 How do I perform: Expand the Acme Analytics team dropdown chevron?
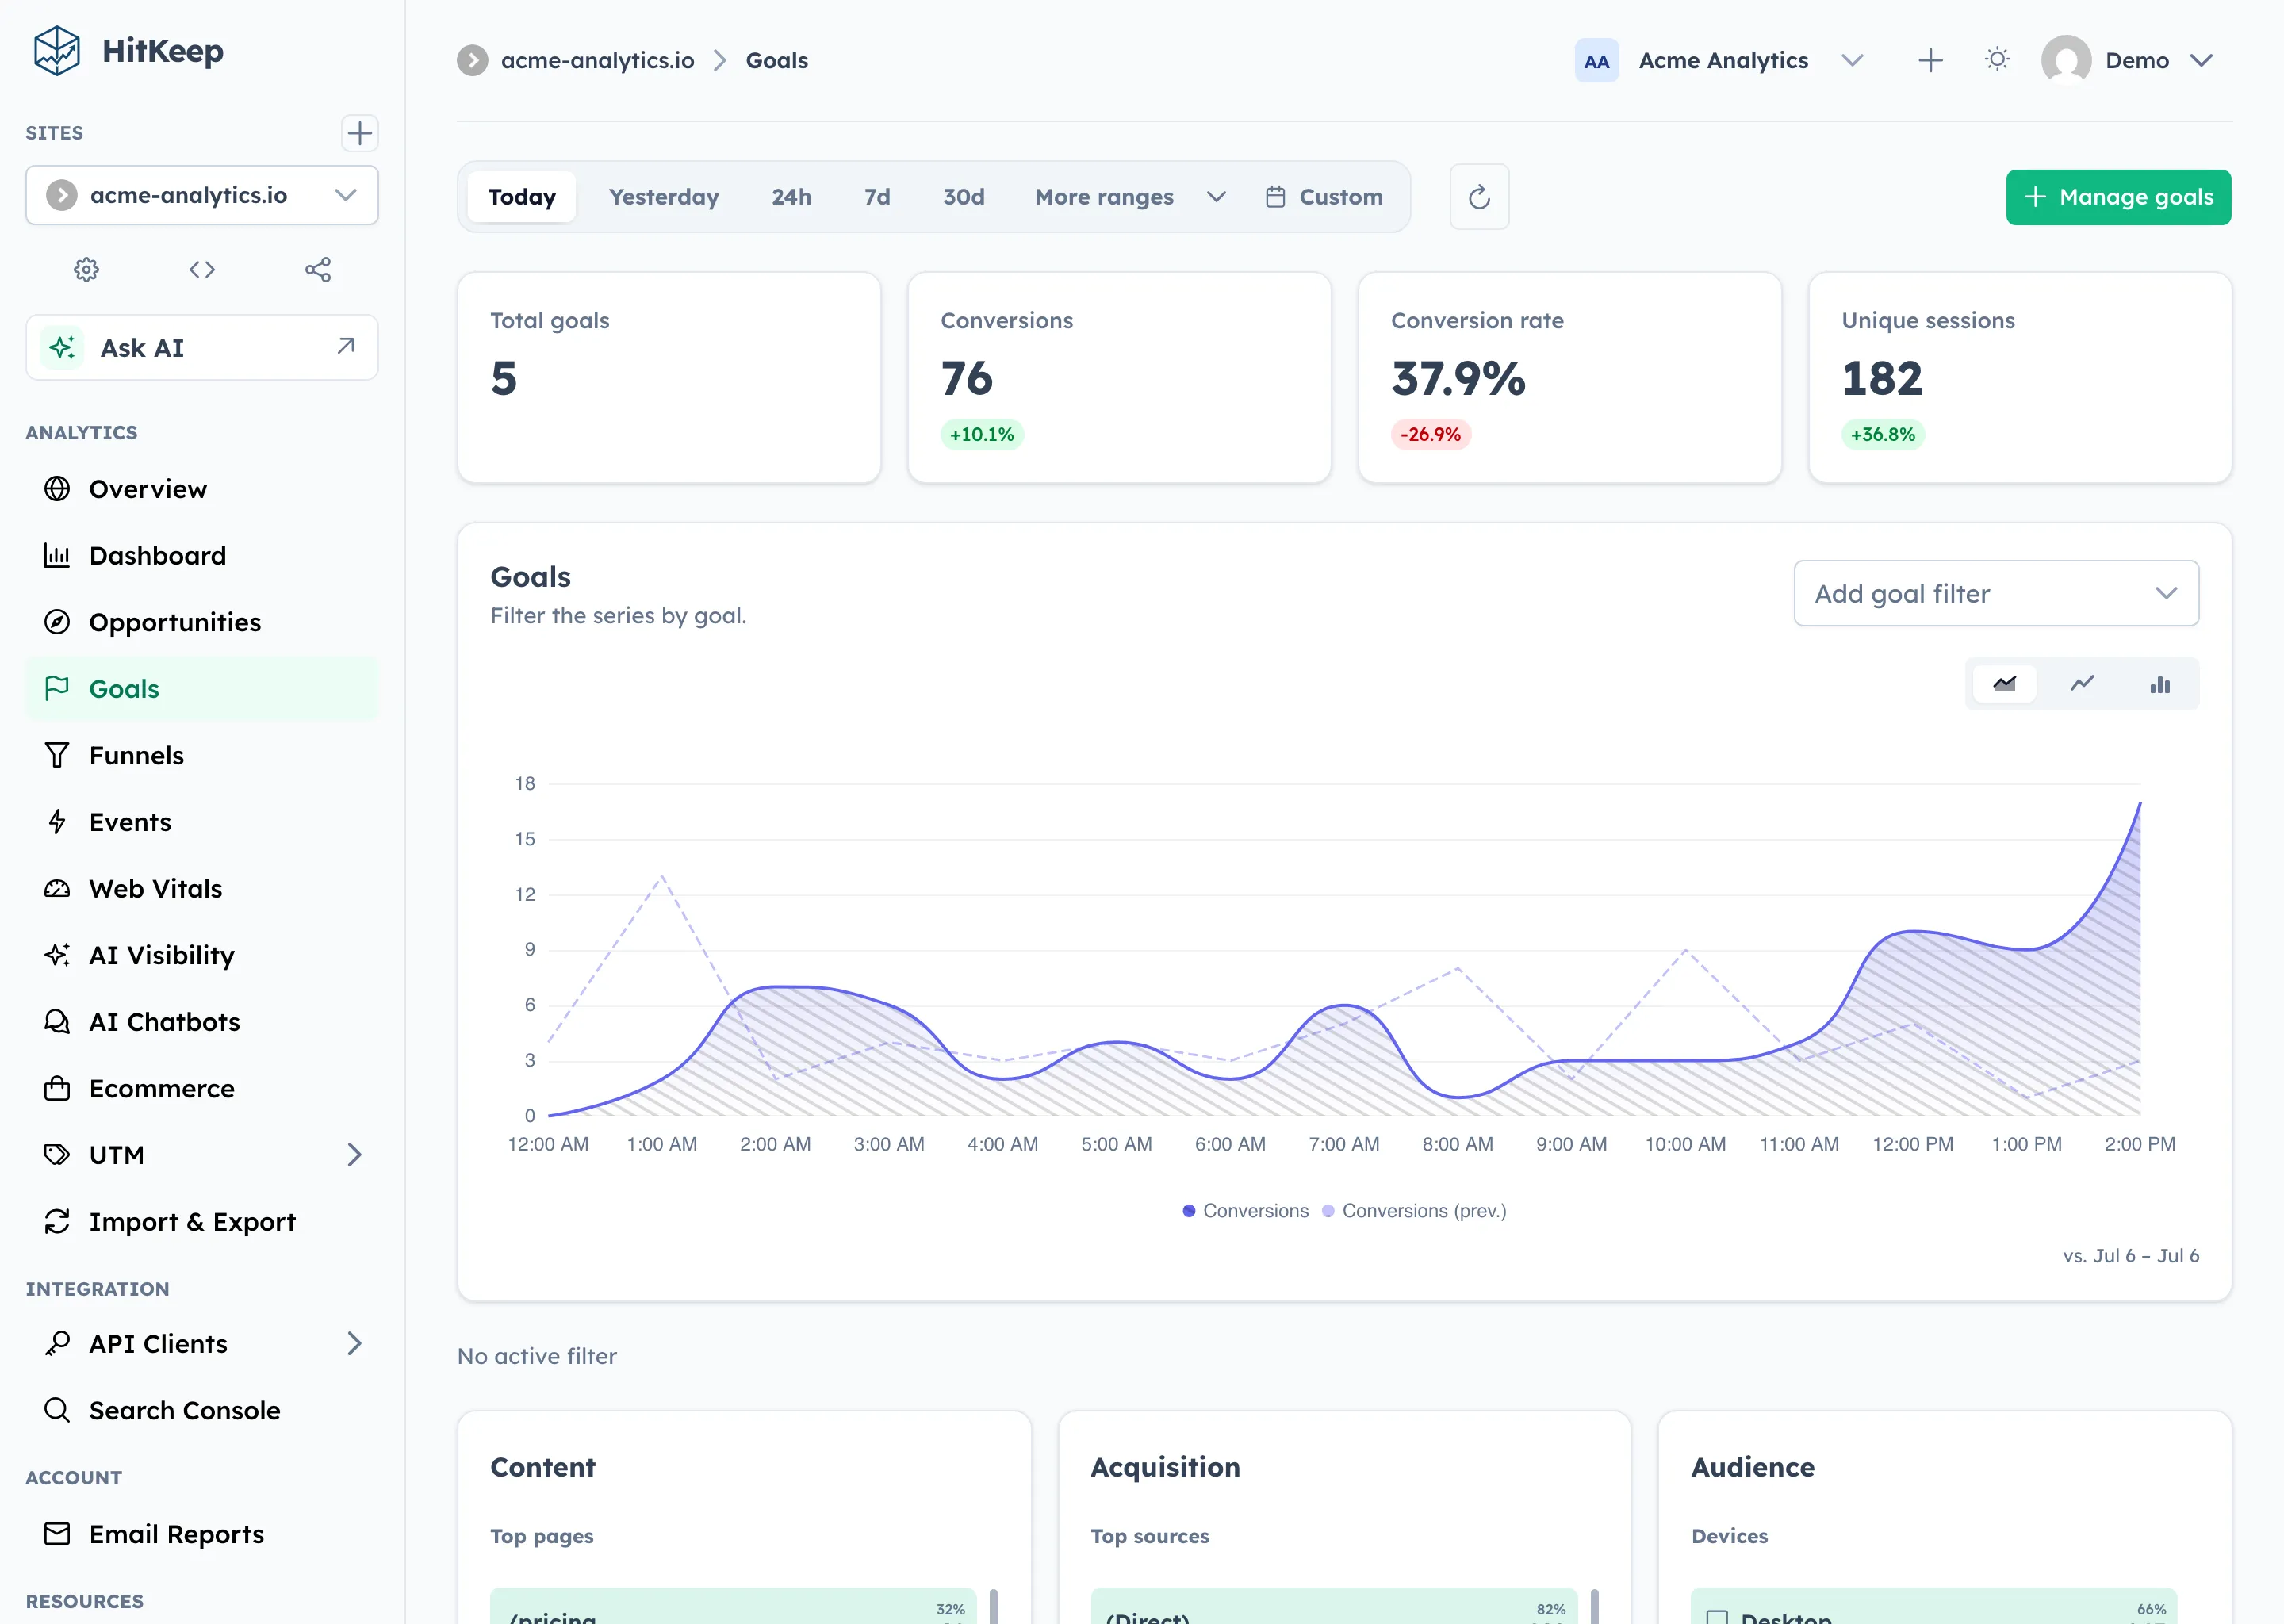coord(1852,61)
